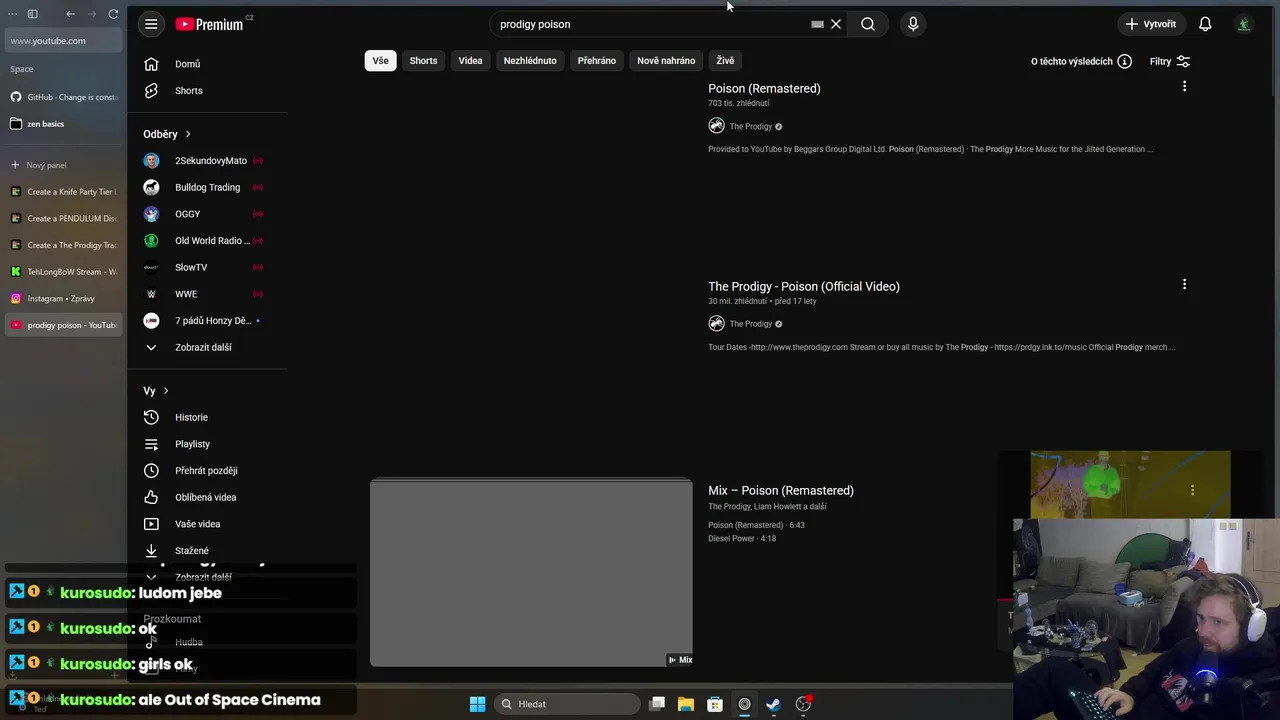
Task: Click the Windows taskbar Hledat search box
Action: pyautogui.click(x=567, y=704)
